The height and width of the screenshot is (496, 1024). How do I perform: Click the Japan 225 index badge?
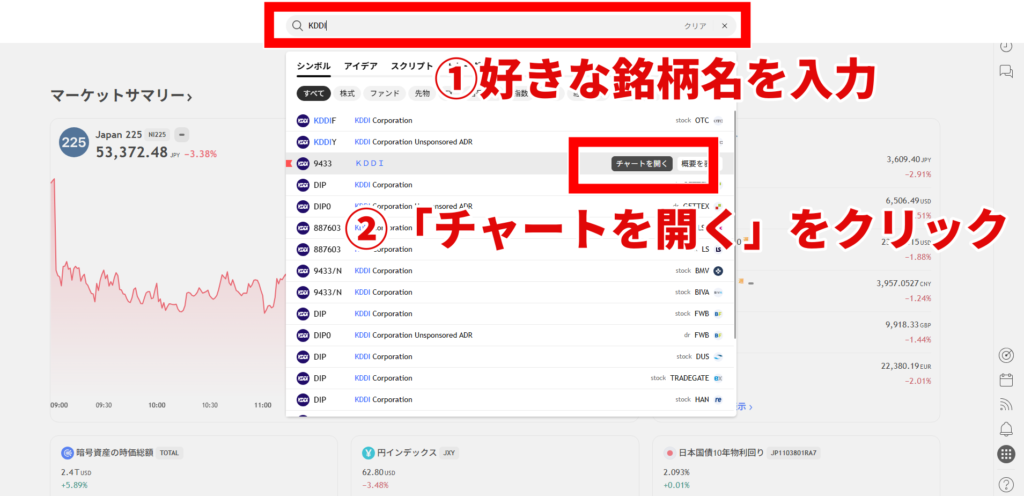point(73,143)
